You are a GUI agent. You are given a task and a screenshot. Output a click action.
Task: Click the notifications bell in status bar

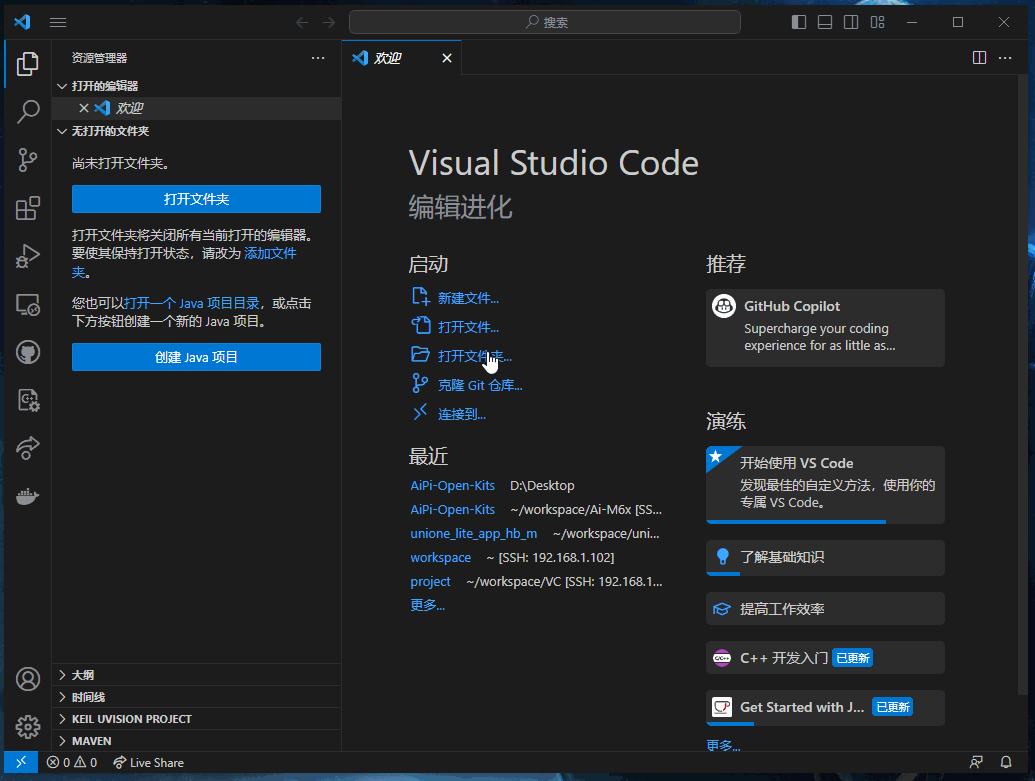pos(1006,763)
